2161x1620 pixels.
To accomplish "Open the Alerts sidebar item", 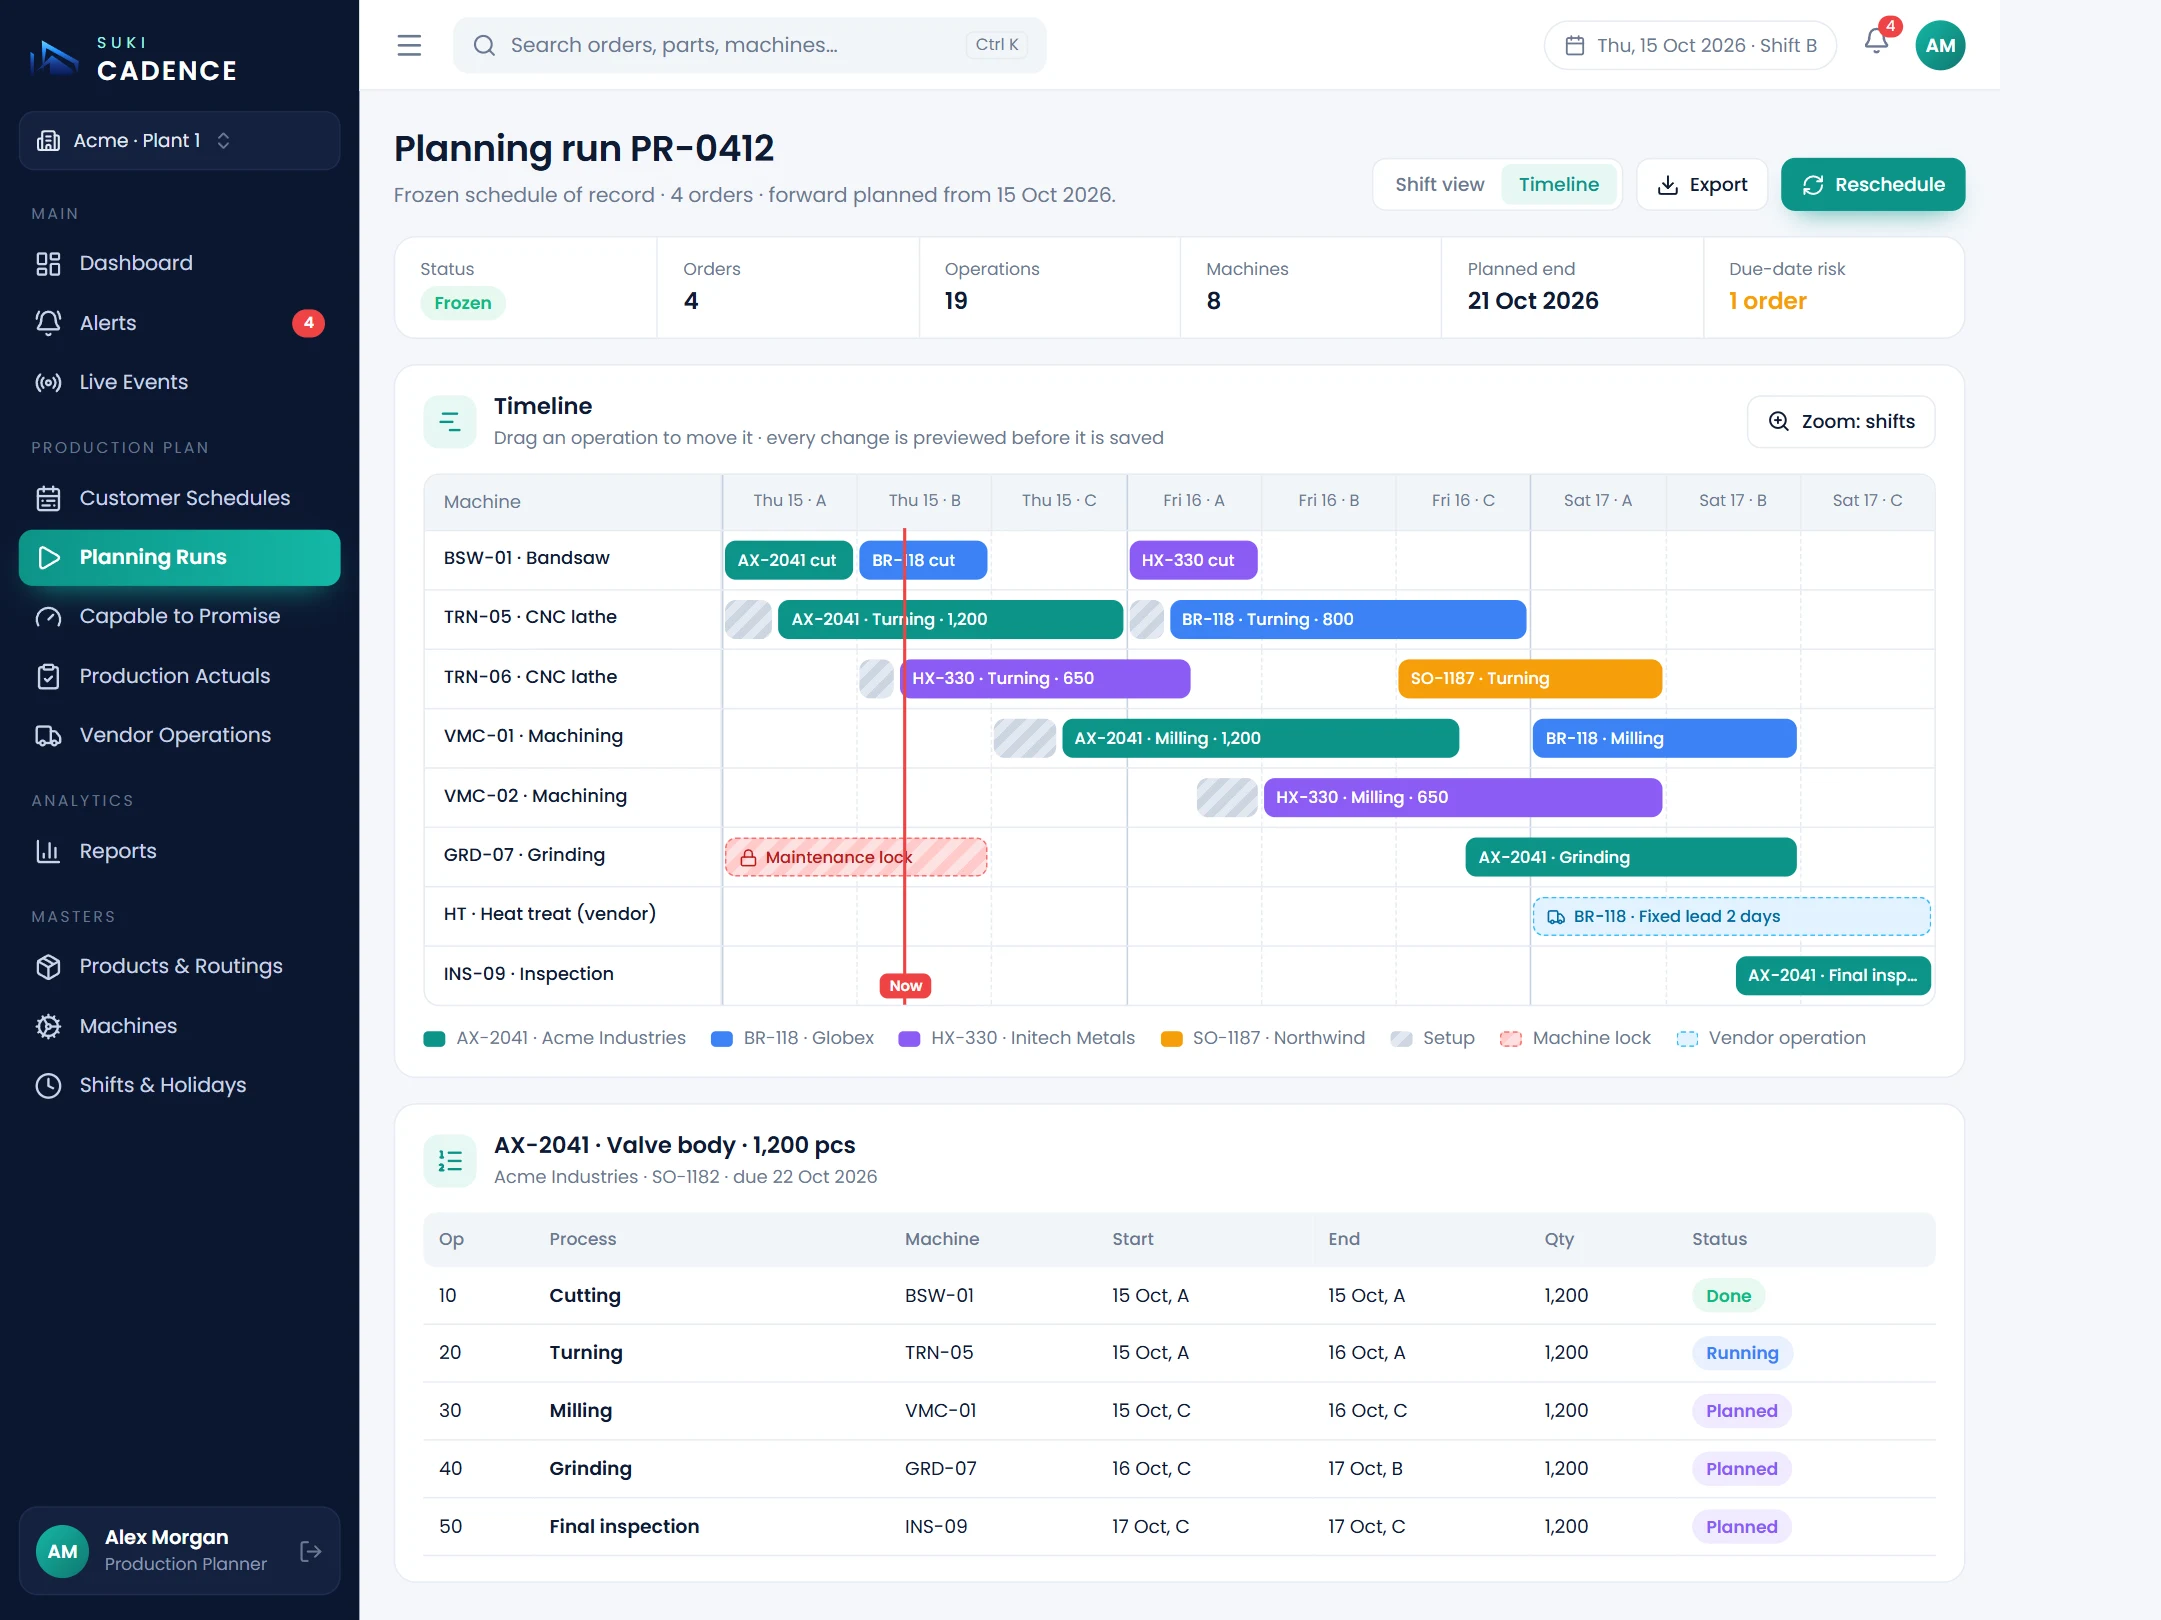I will (179, 323).
